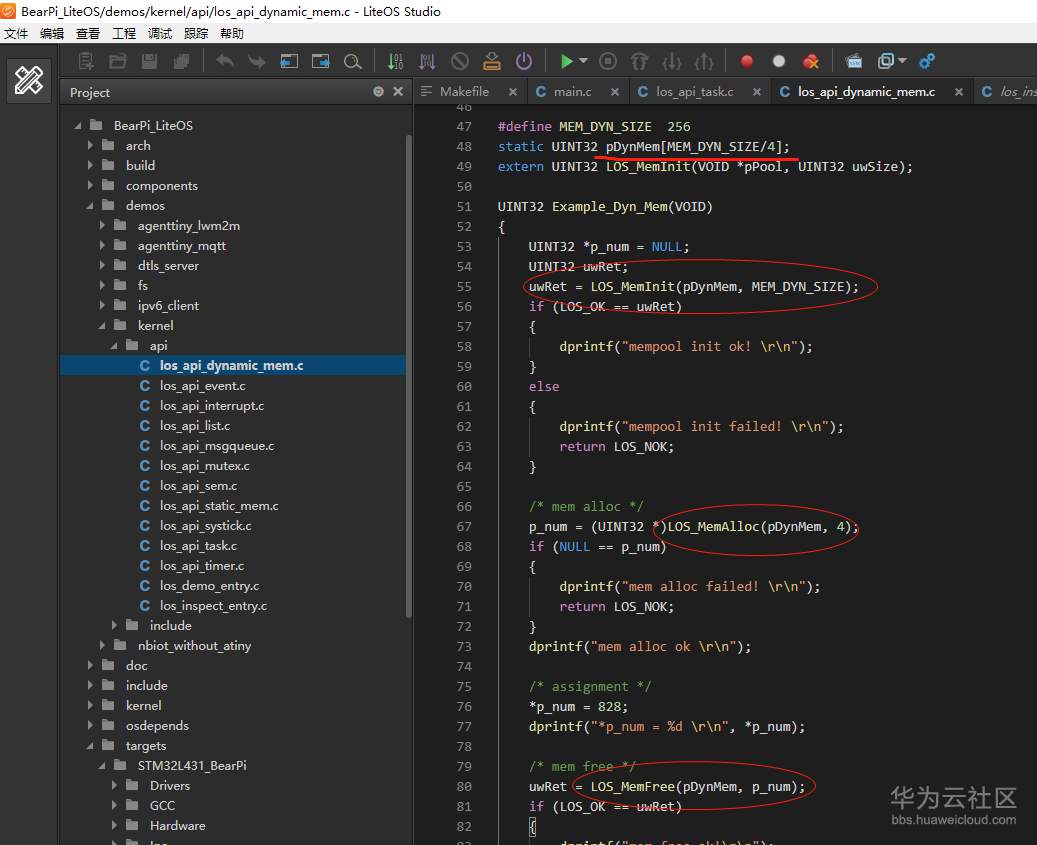Viewport: 1037px width, 845px height.
Task: Expand the nbiot_without_atiny folder
Action: click(104, 646)
